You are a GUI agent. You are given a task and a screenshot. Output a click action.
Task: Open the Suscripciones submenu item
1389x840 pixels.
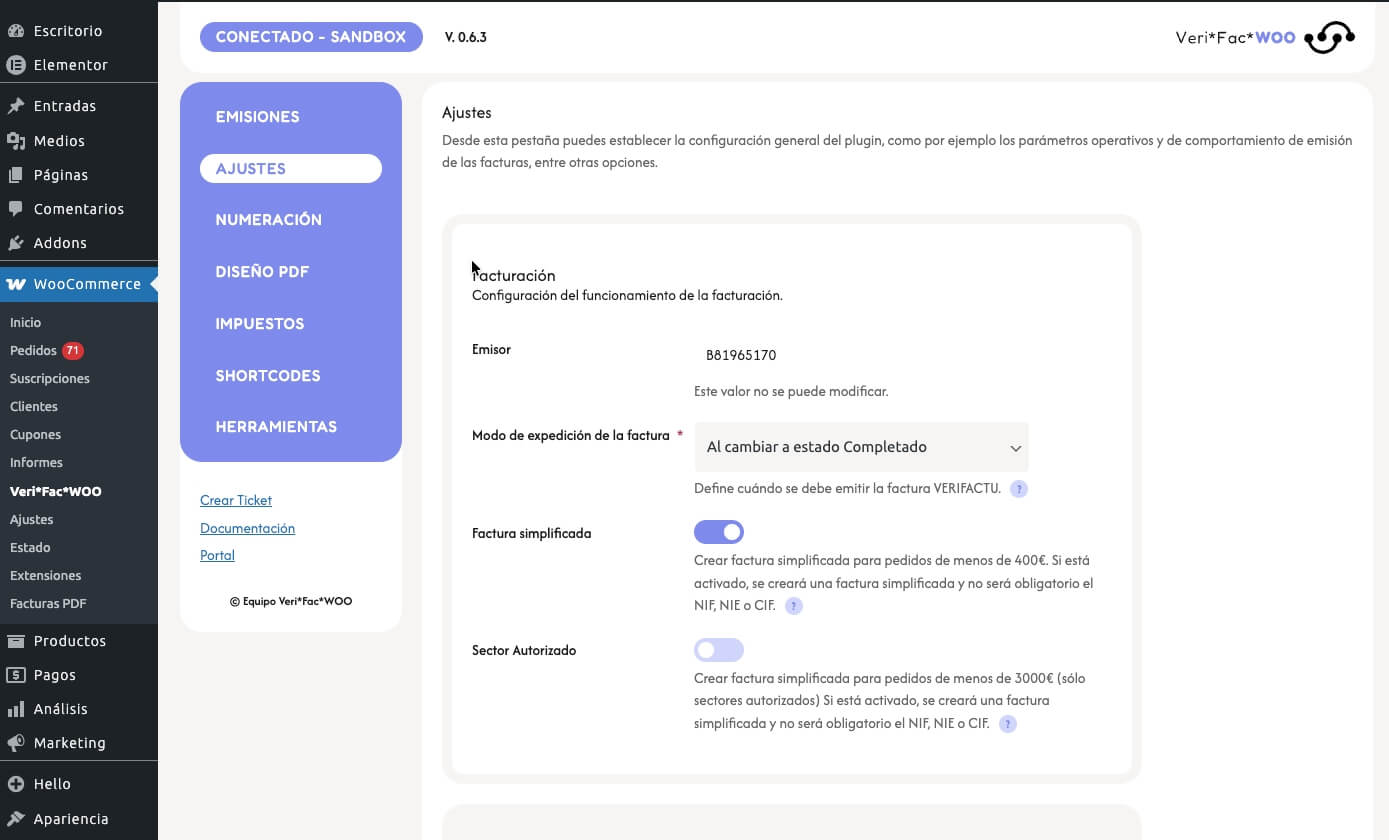(x=50, y=379)
